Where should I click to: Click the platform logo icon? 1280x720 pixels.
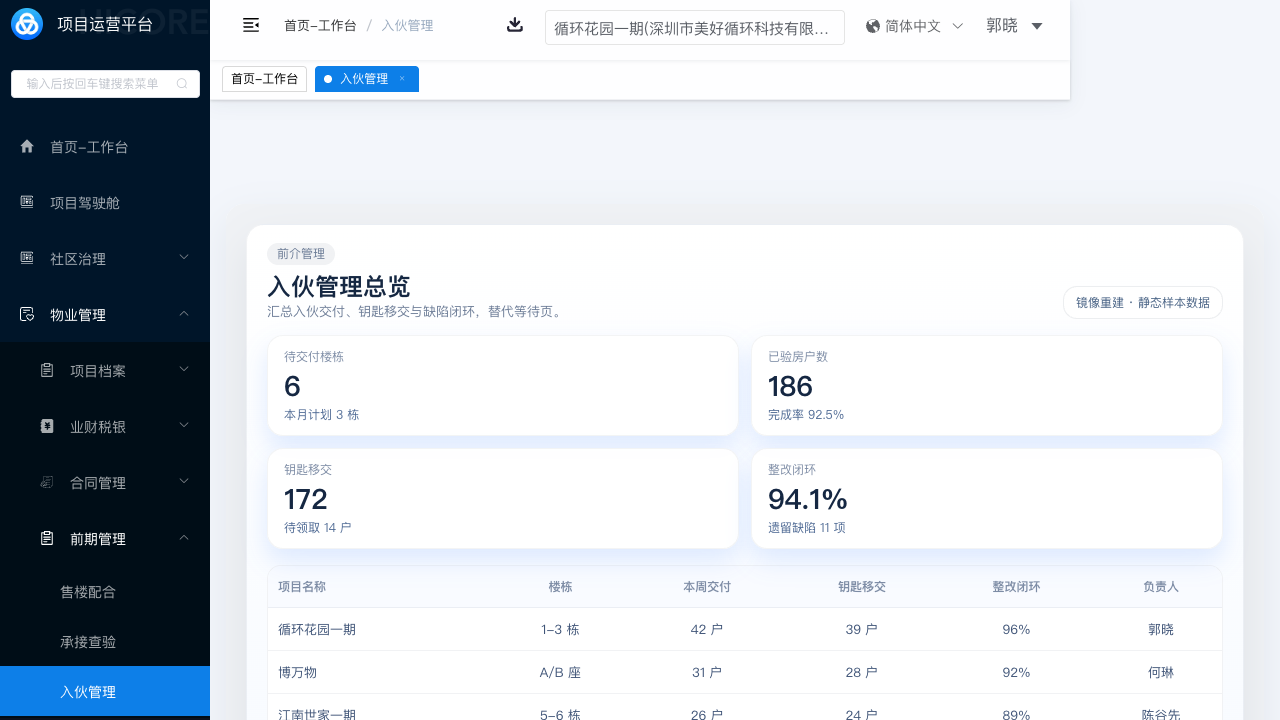click(x=27, y=24)
